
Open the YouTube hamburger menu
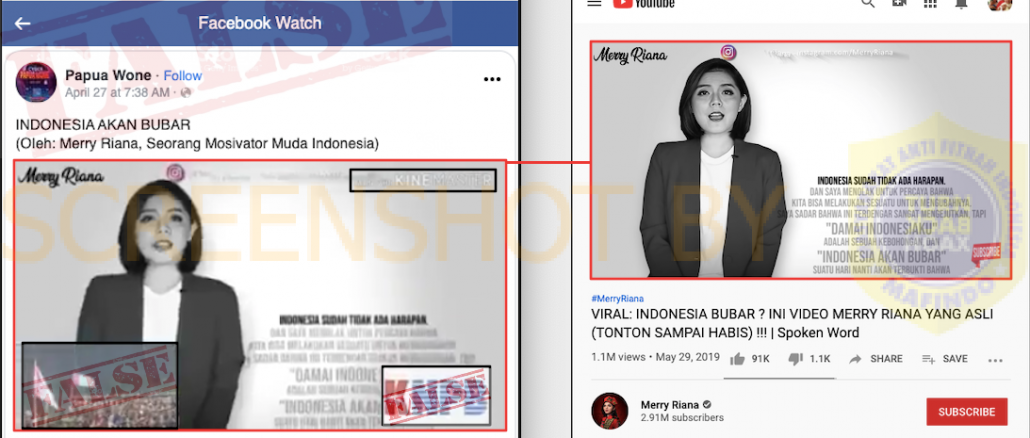[594, 3]
